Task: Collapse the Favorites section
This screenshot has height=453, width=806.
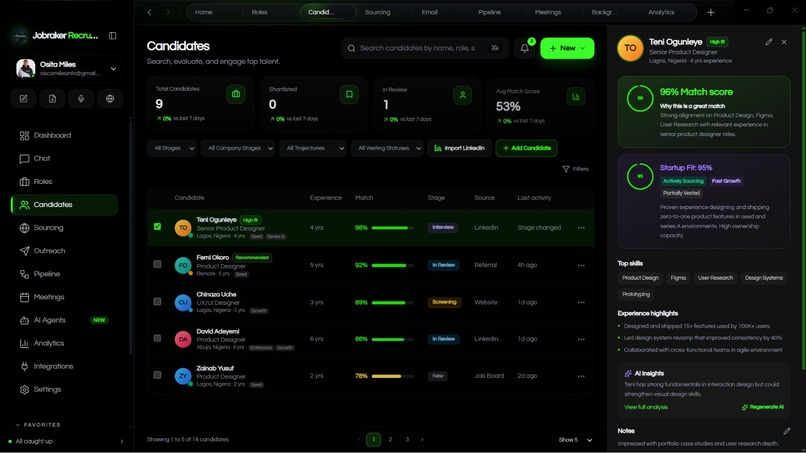Action: [x=38, y=425]
